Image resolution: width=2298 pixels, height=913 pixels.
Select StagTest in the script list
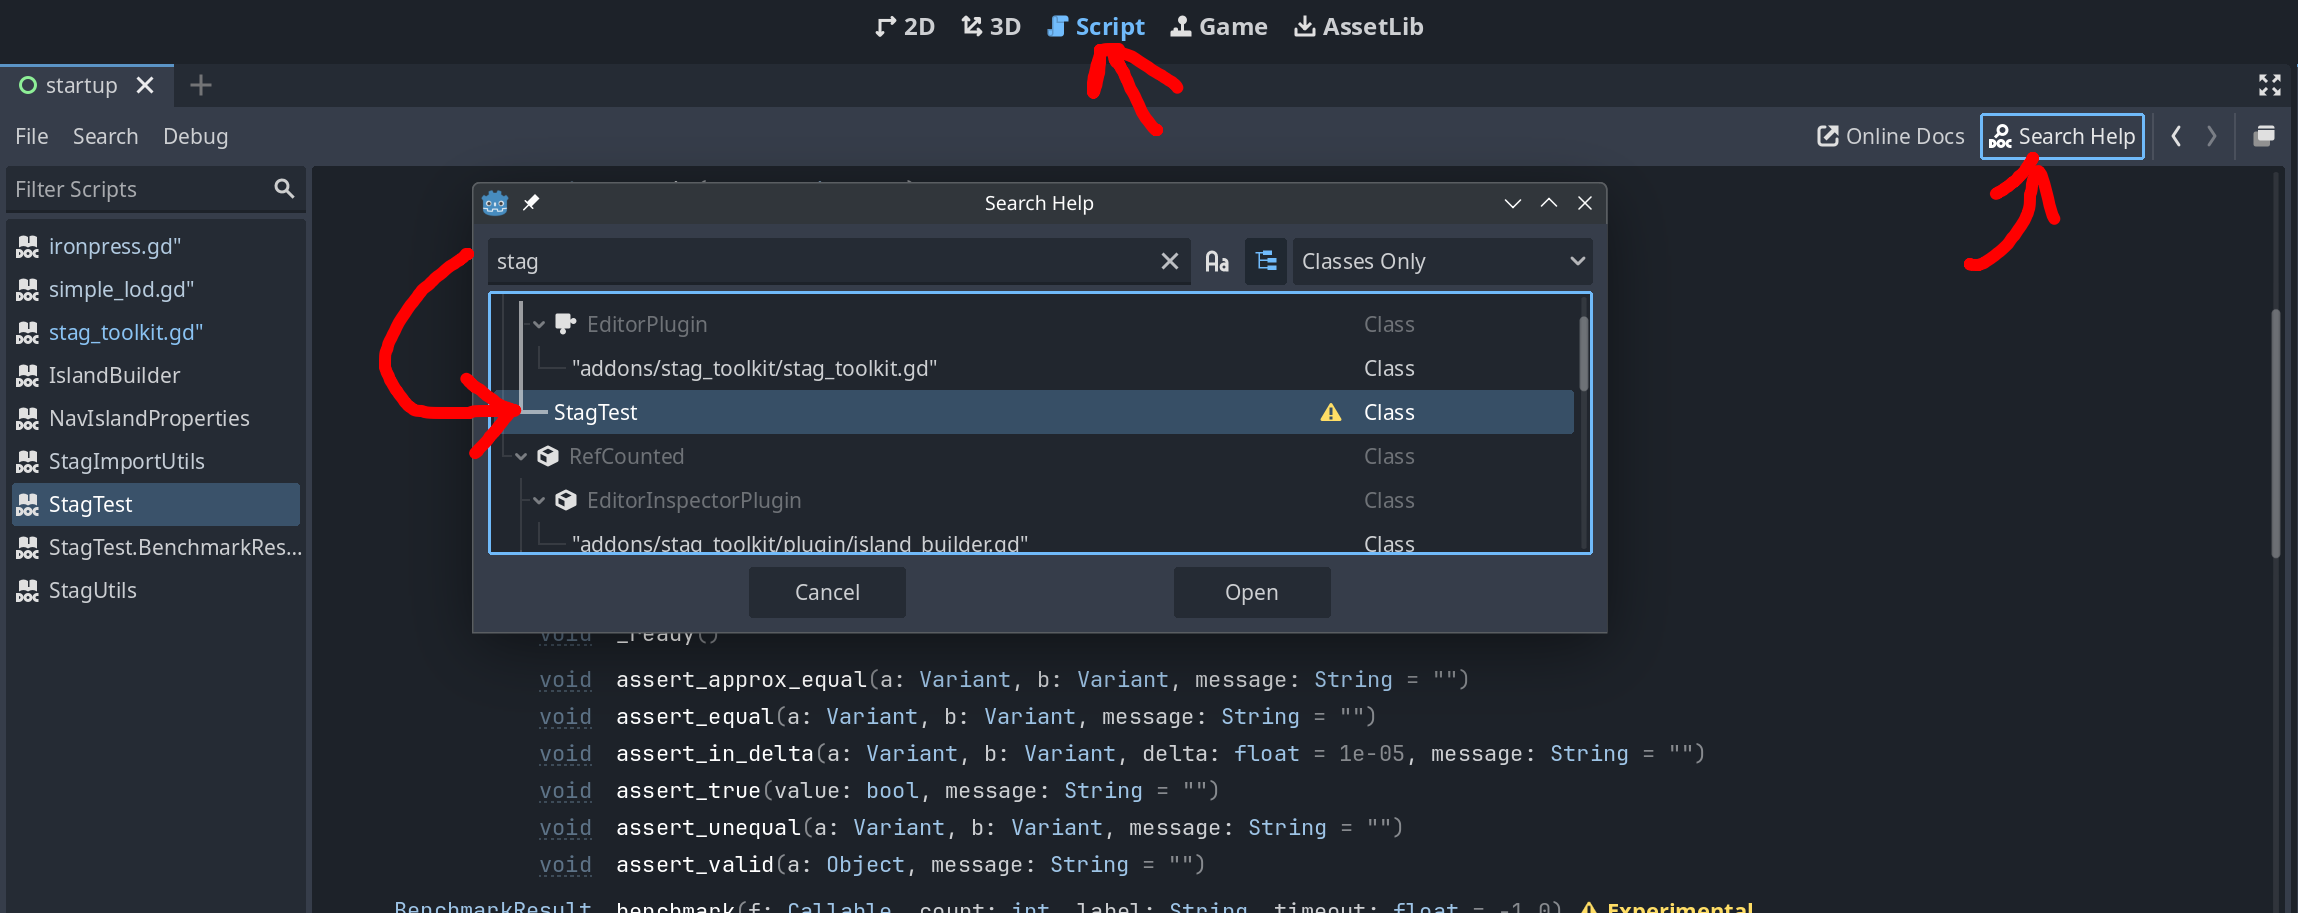156,504
